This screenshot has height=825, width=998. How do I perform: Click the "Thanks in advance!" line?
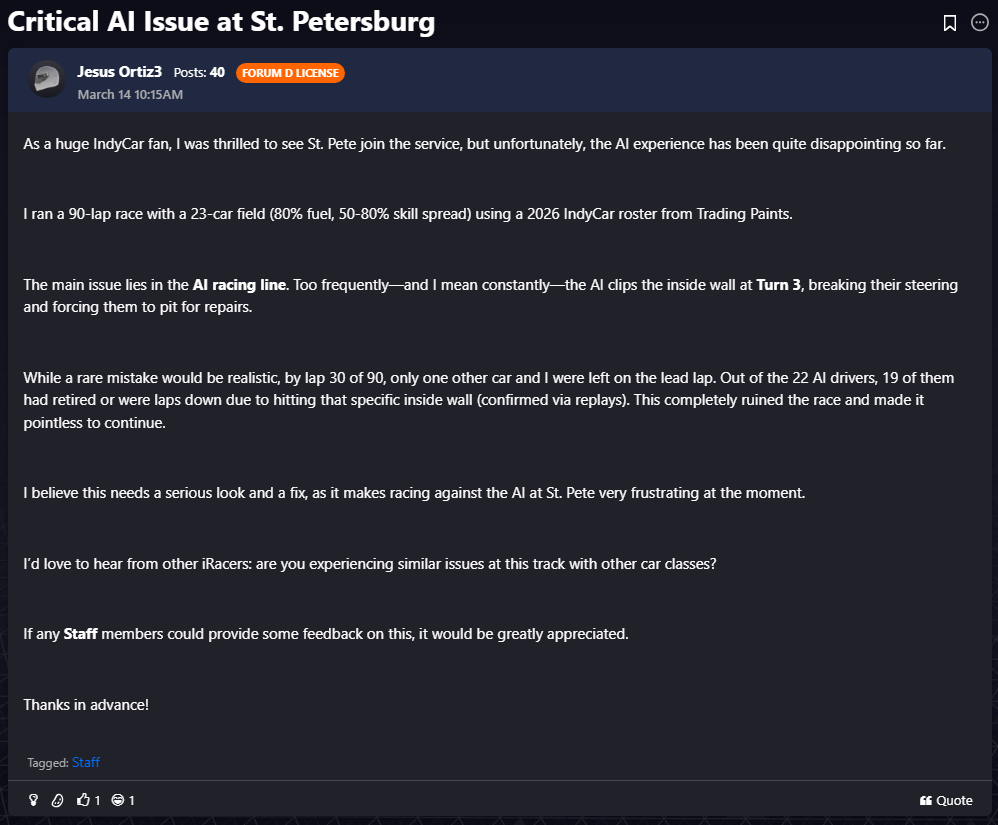(x=86, y=704)
